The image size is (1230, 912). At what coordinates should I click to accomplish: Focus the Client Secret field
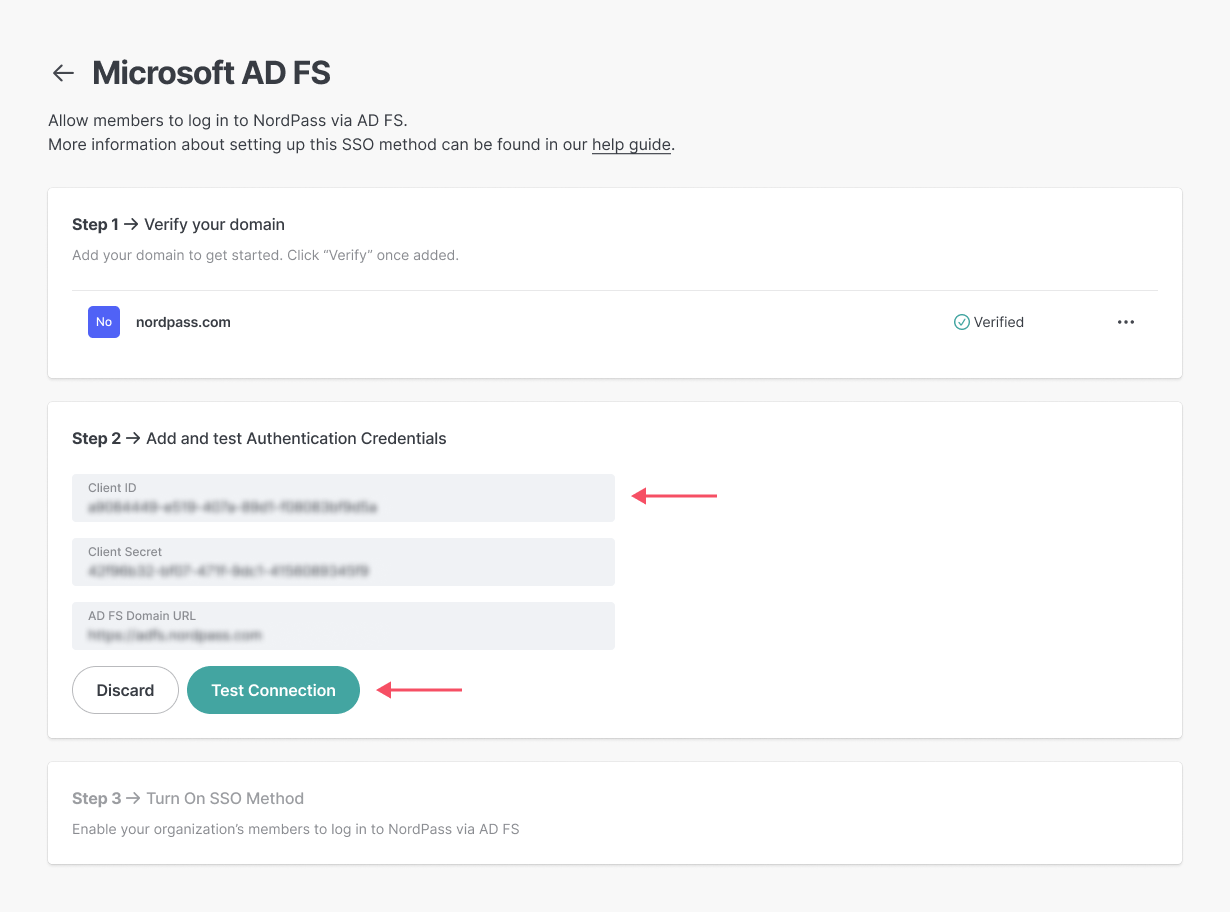pos(343,562)
